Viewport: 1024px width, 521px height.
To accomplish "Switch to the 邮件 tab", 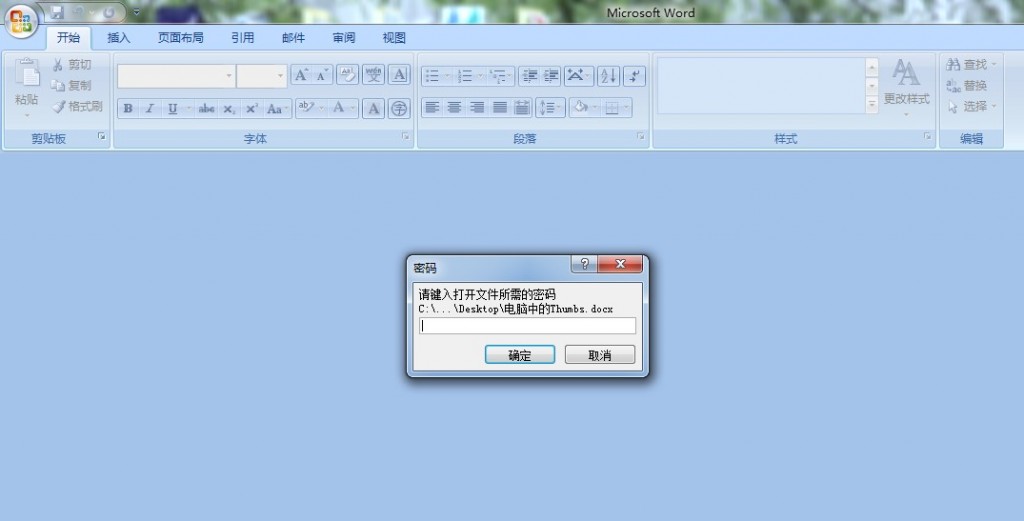I will pyautogui.click(x=293, y=38).
